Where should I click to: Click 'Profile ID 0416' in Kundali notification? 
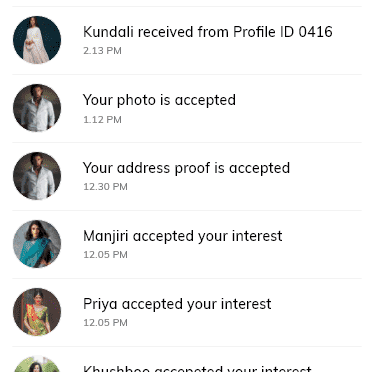tap(283, 32)
